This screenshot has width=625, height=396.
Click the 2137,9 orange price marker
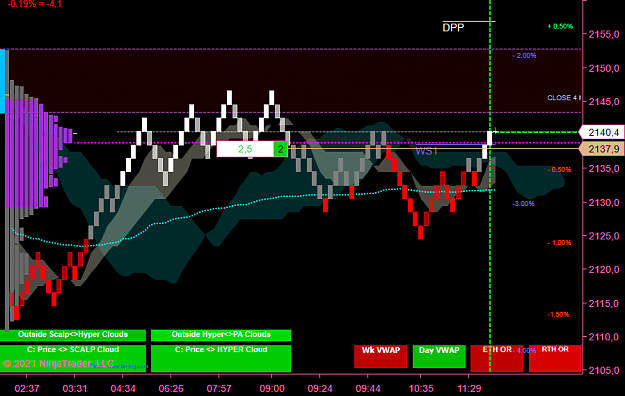601,149
